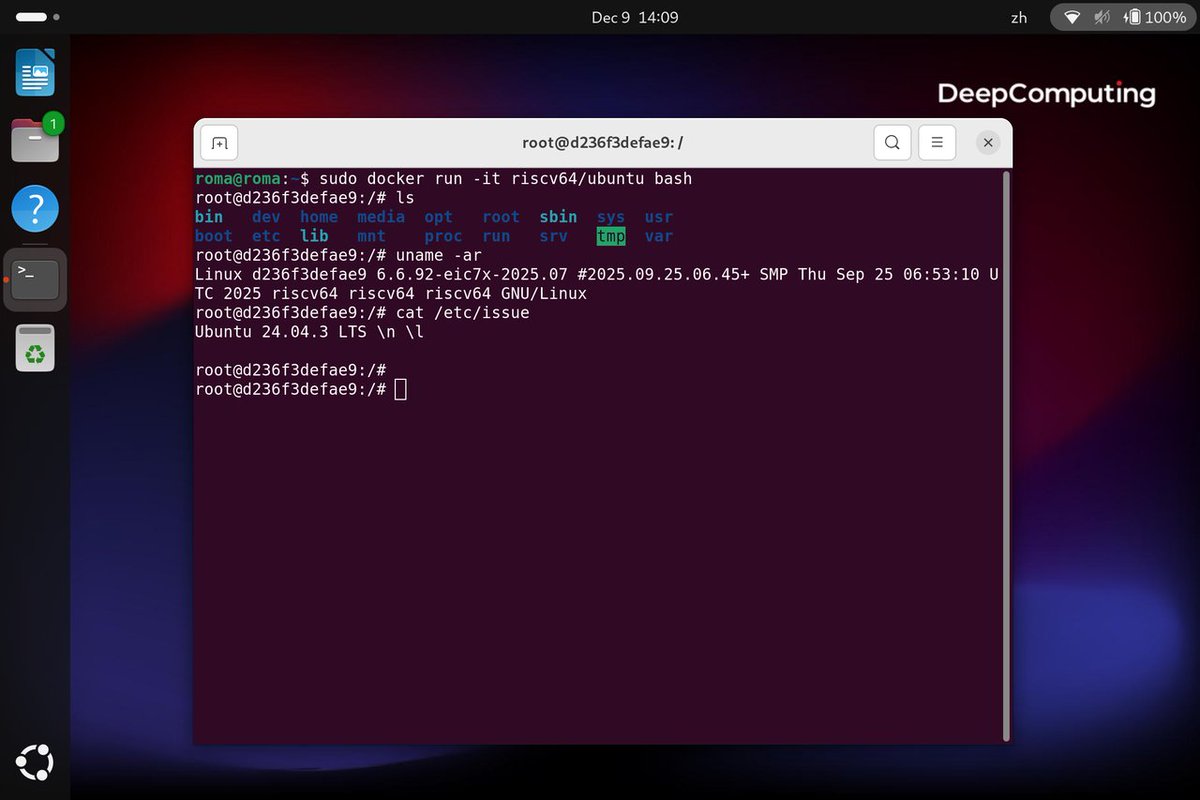
Task: Click terminal window title root@d236f3defae9
Action: (602, 143)
